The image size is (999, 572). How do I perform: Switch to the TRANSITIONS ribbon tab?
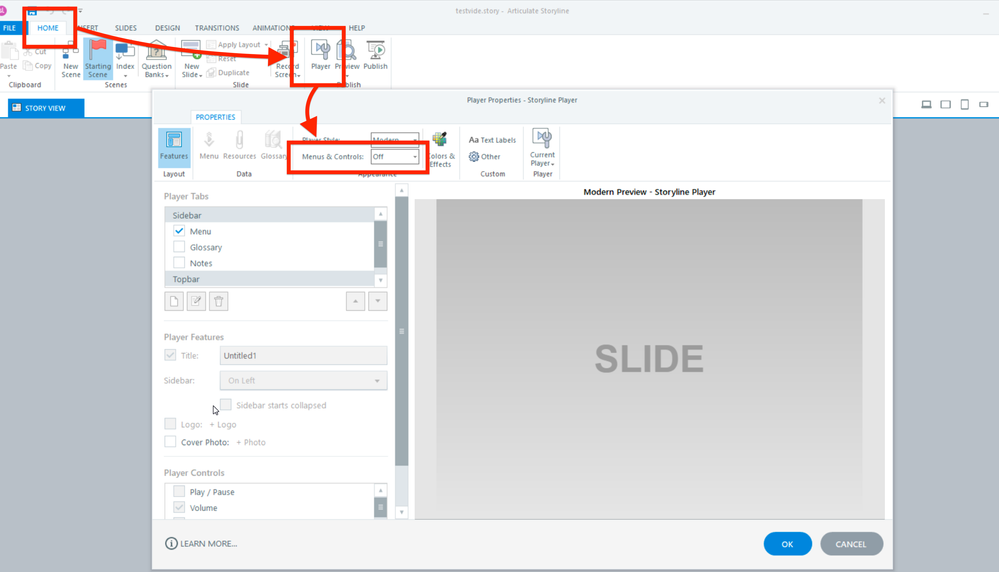point(217,28)
